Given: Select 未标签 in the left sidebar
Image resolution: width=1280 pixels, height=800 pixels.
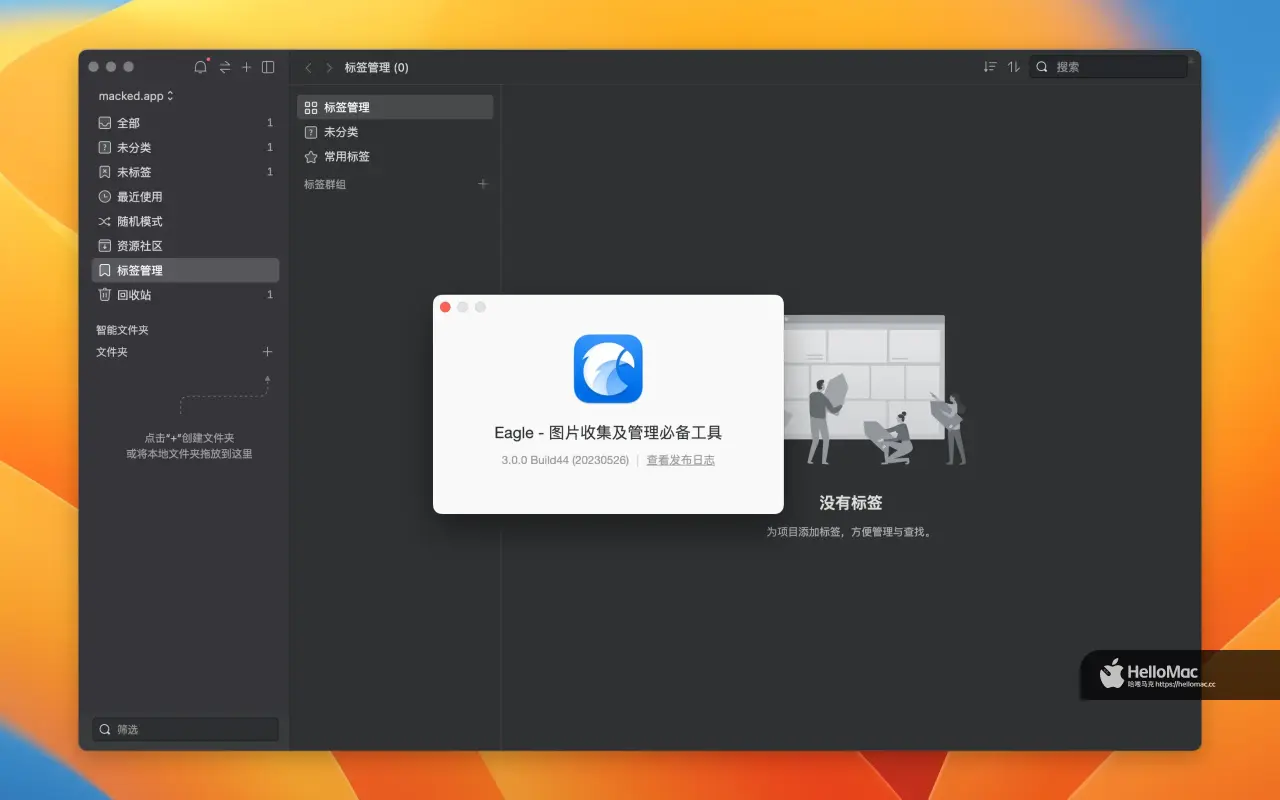Looking at the screenshot, I should click(185, 172).
